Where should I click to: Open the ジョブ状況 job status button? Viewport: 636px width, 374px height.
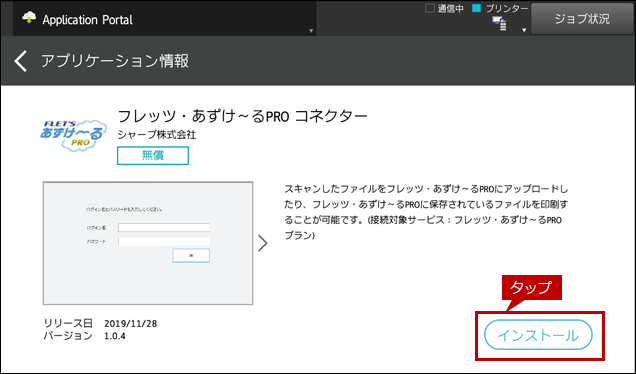(x=582, y=19)
